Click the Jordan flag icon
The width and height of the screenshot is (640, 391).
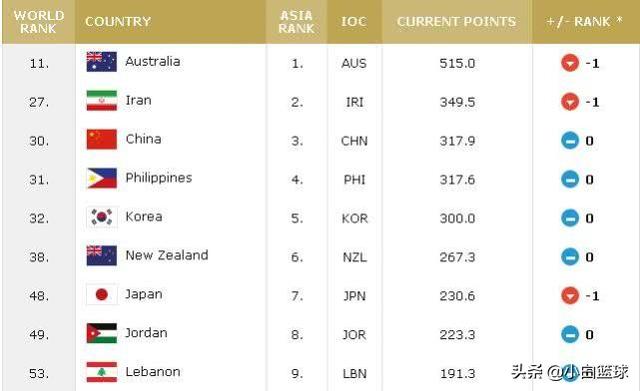(x=102, y=333)
